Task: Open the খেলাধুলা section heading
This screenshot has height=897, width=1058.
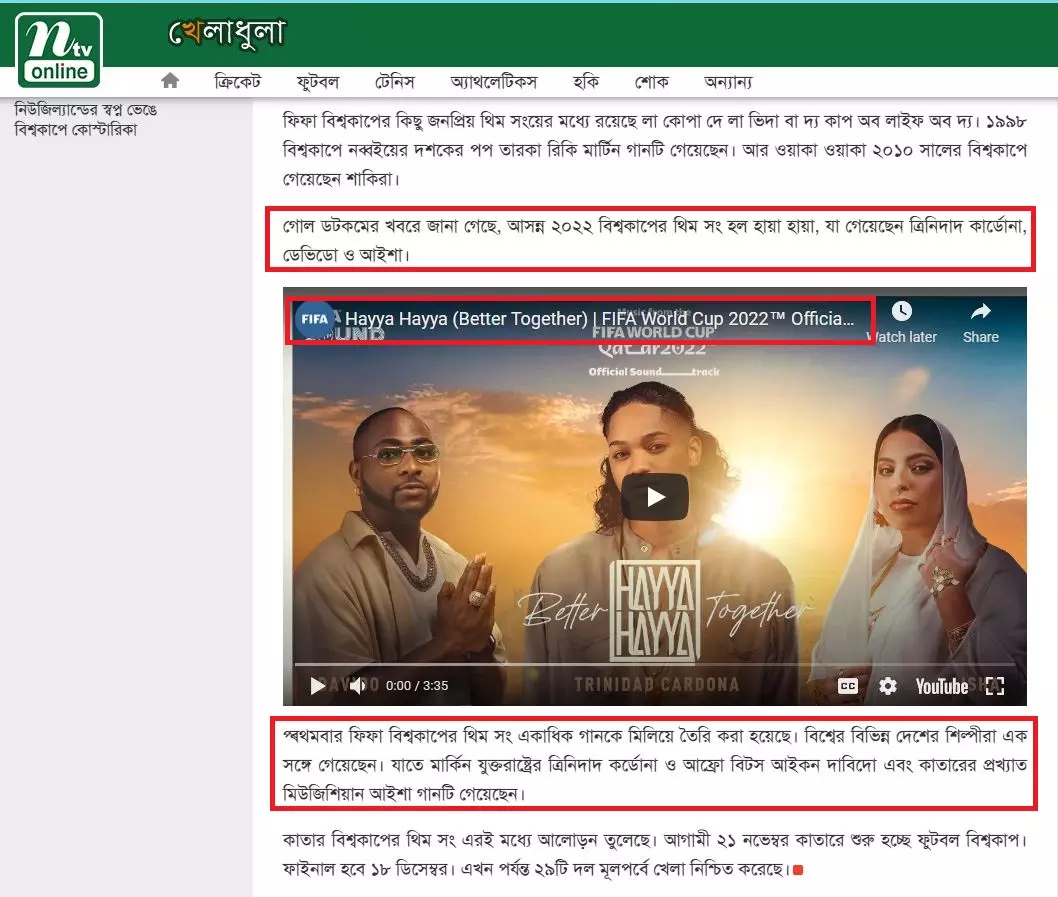Action: tap(227, 33)
